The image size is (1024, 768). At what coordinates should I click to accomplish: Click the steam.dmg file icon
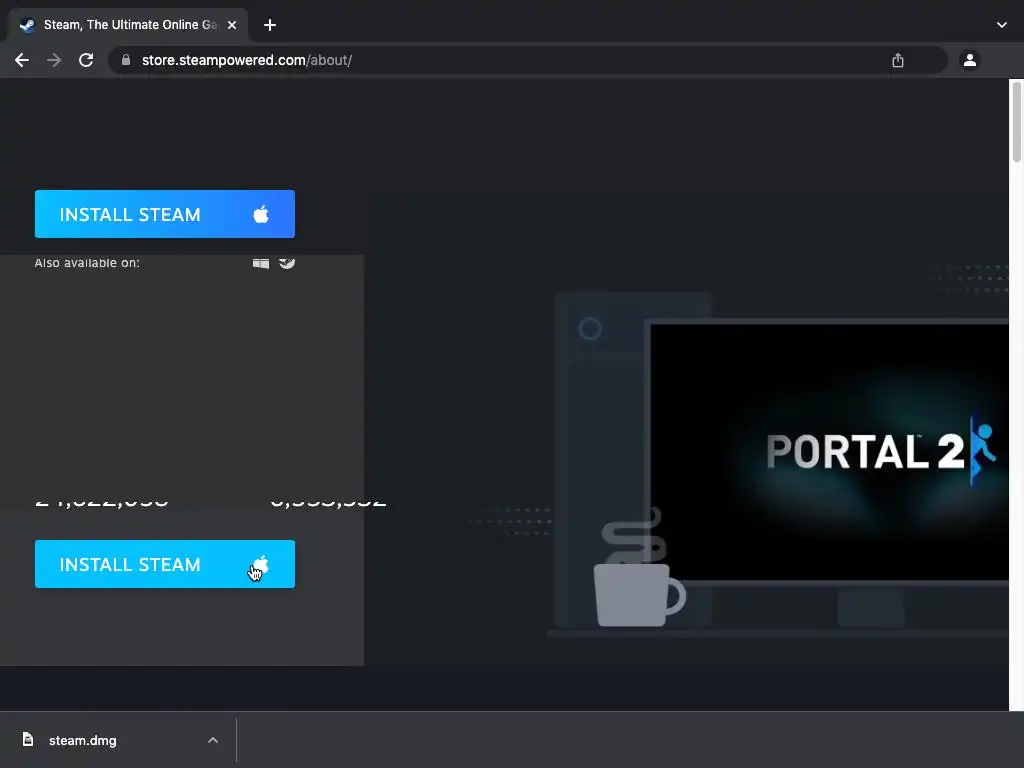coord(28,739)
